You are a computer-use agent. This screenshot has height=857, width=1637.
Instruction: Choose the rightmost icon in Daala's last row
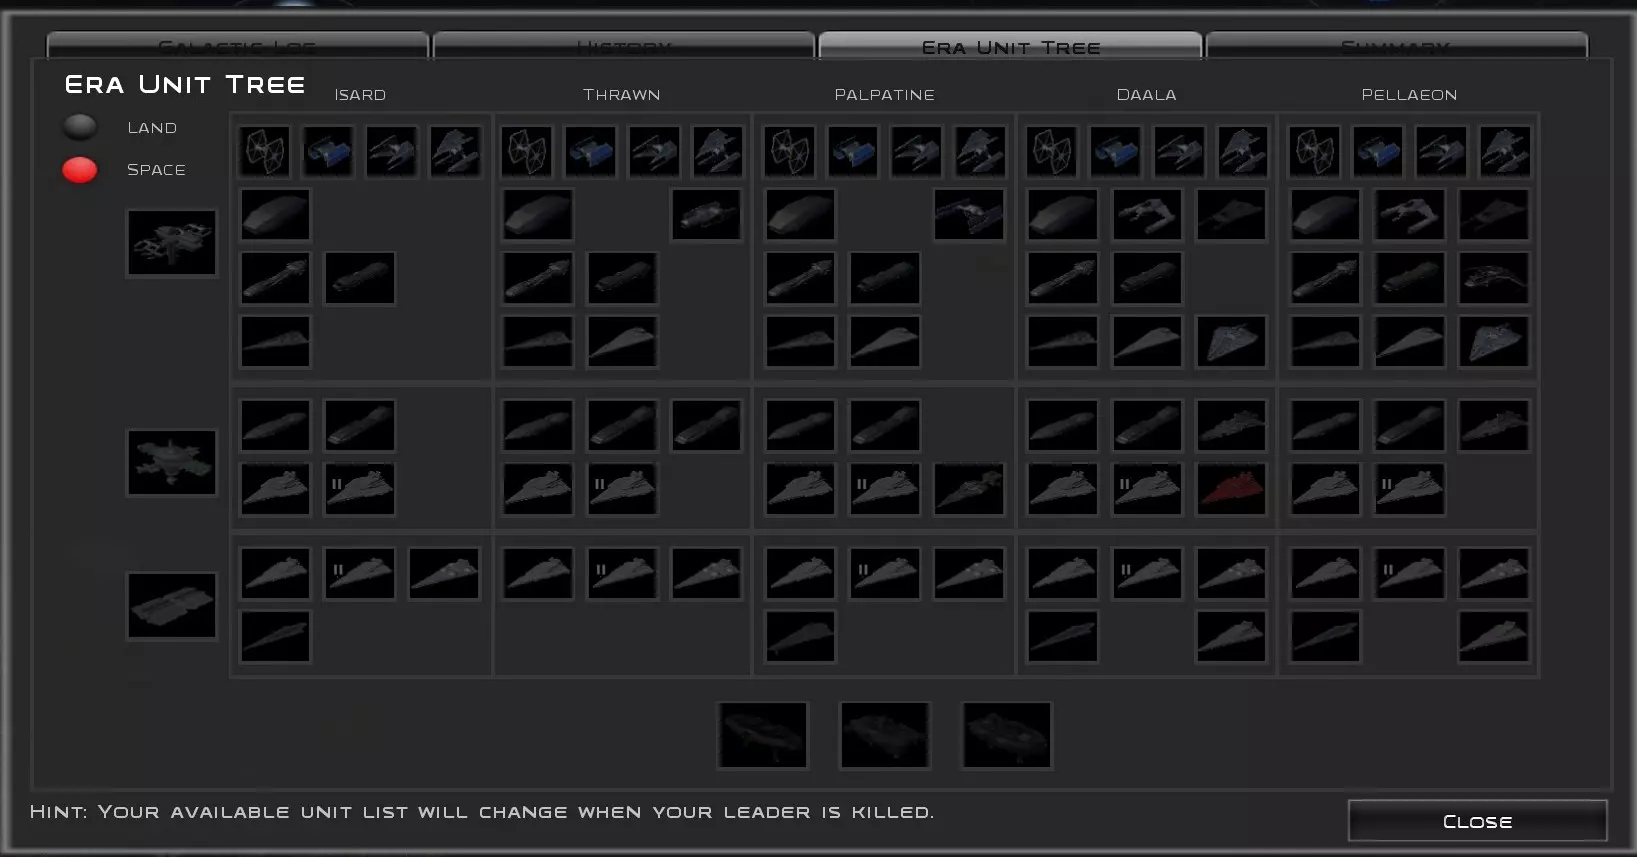pyautogui.click(x=1231, y=637)
